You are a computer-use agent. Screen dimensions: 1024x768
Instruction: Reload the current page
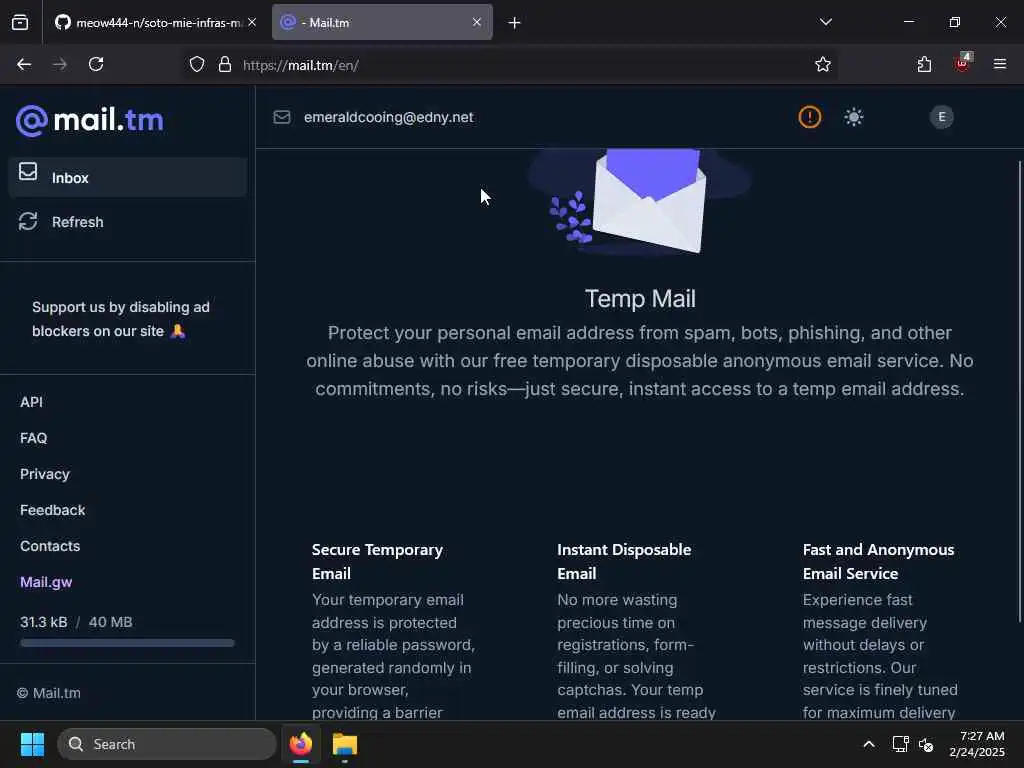[x=96, y=64]
